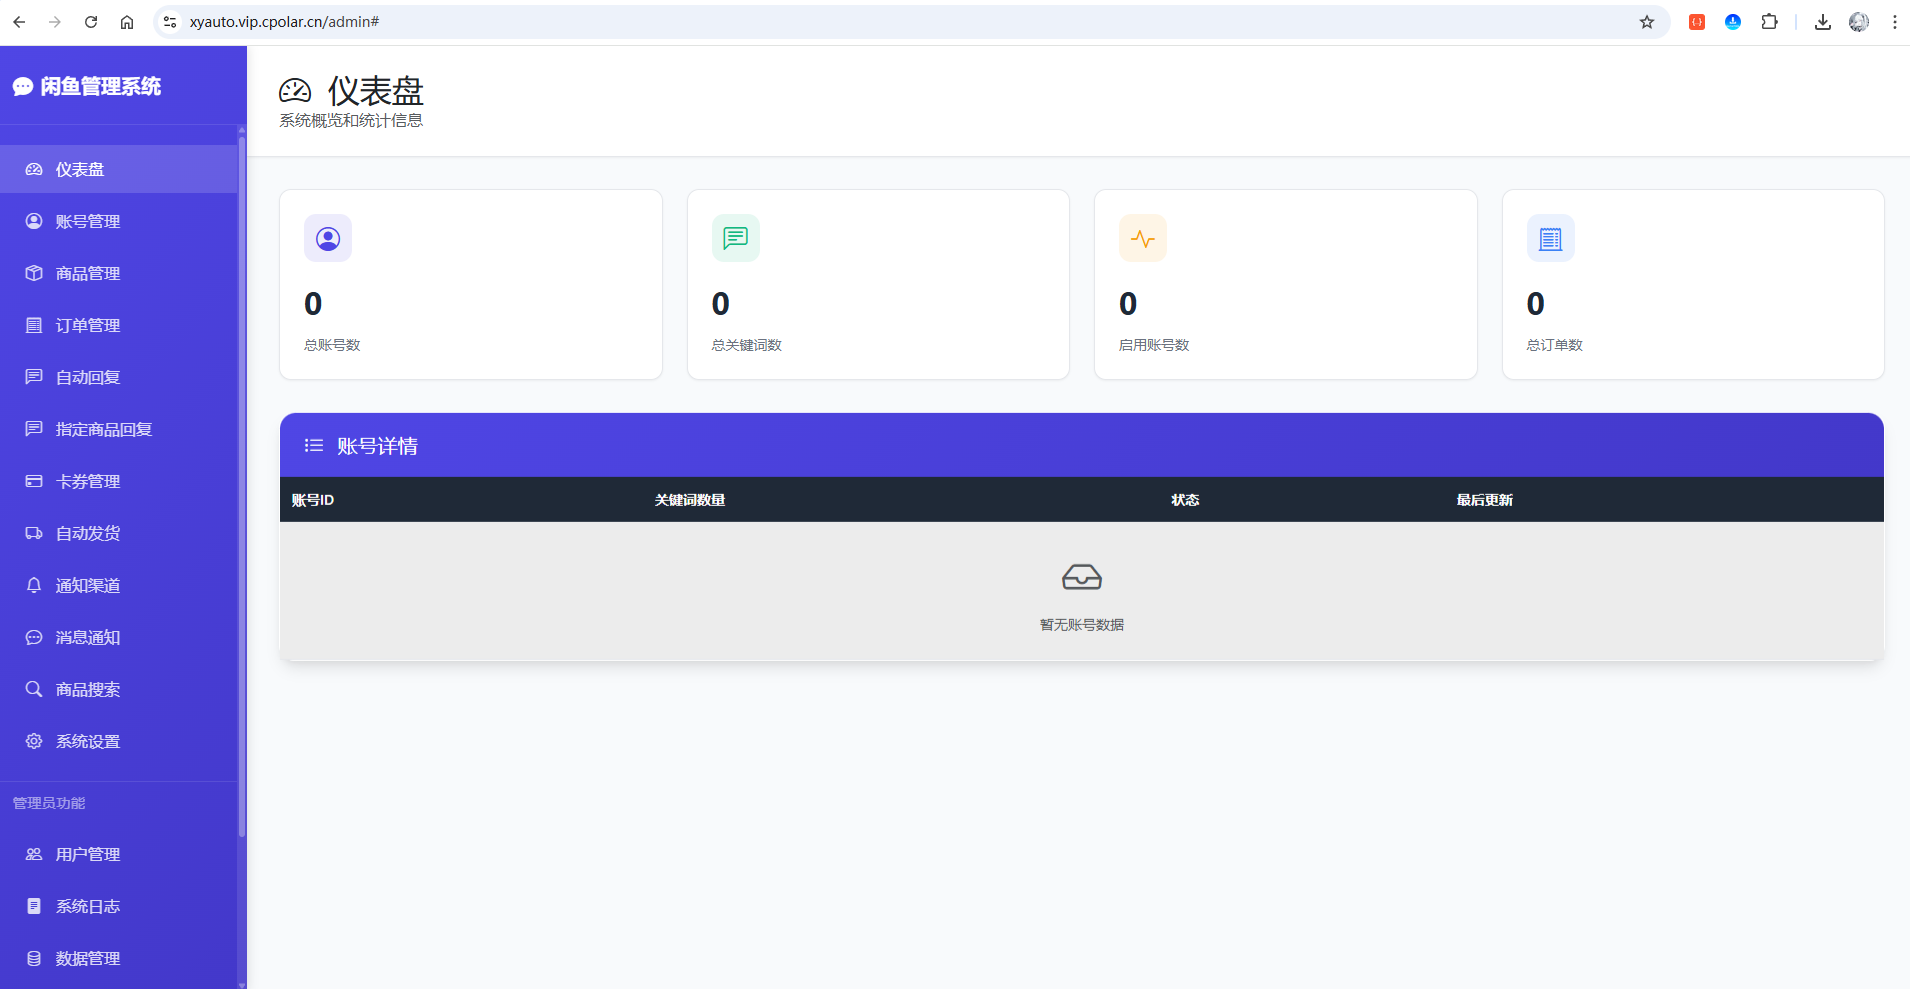Click the 仪表盘 speedometer sidebar icon
This screenshot has width=1910, height=989.
click(34, 169)
